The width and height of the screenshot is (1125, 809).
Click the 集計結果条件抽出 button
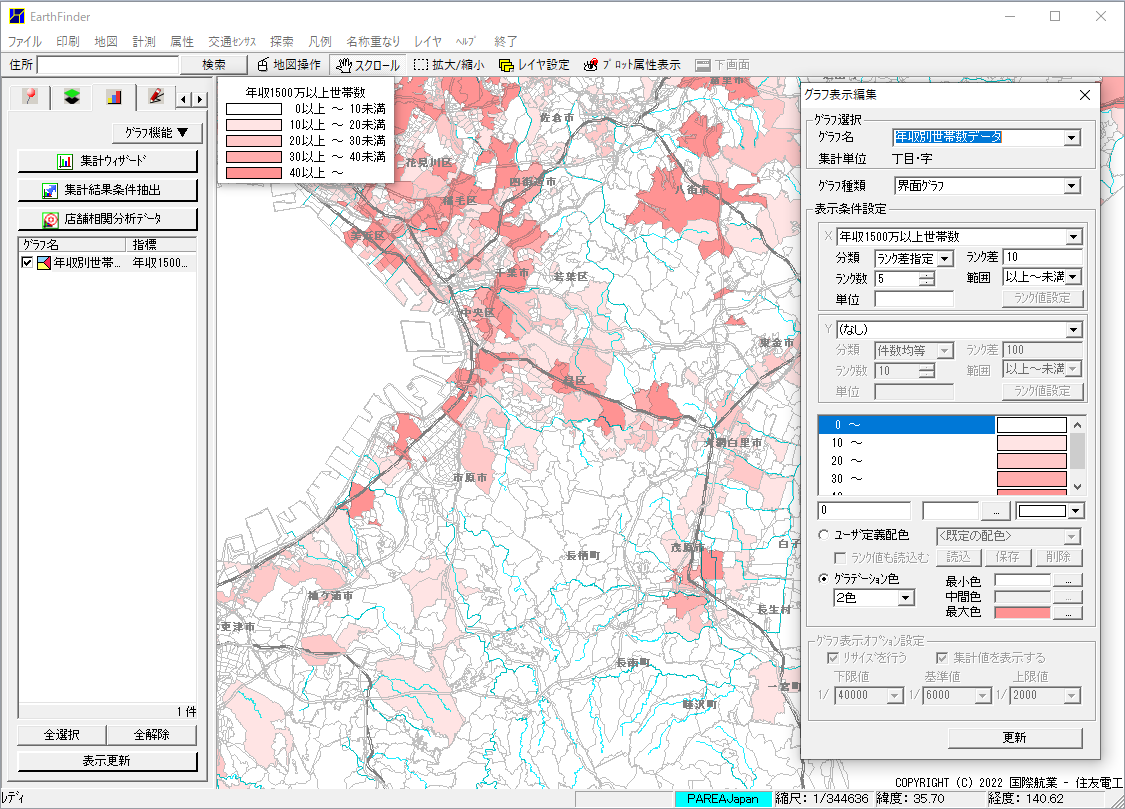coord(108,190)
